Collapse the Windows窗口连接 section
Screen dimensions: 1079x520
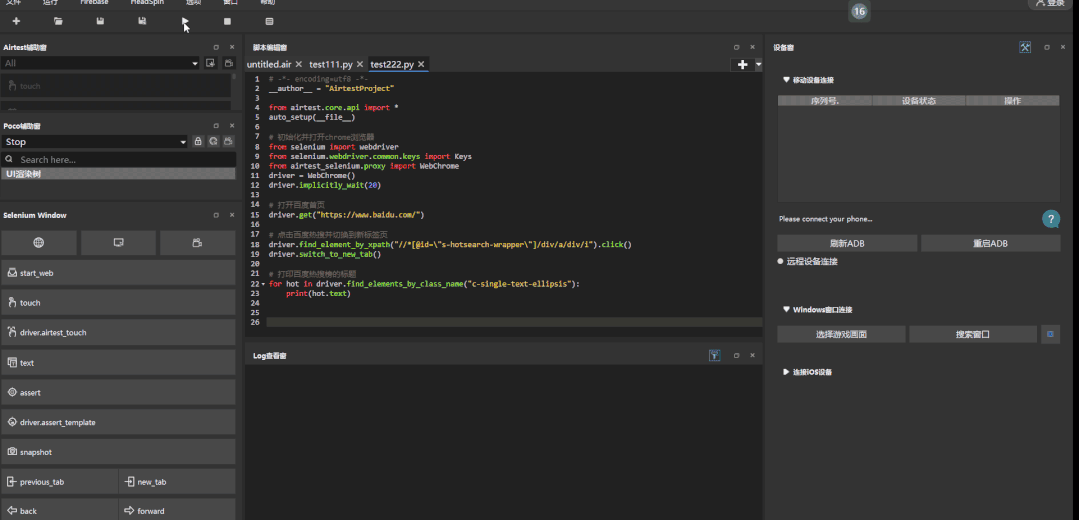point(787,310)
